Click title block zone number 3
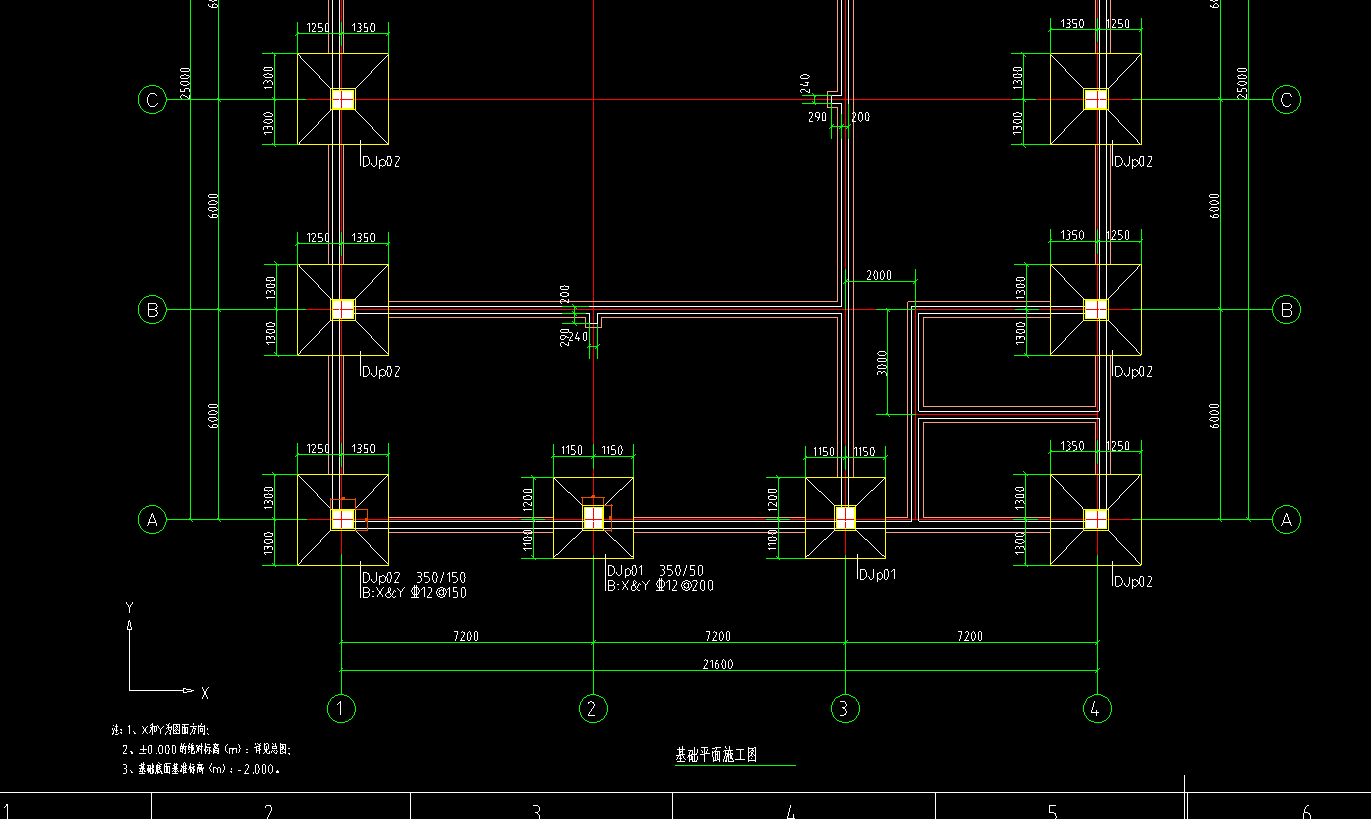 click(x=536, y=811)
